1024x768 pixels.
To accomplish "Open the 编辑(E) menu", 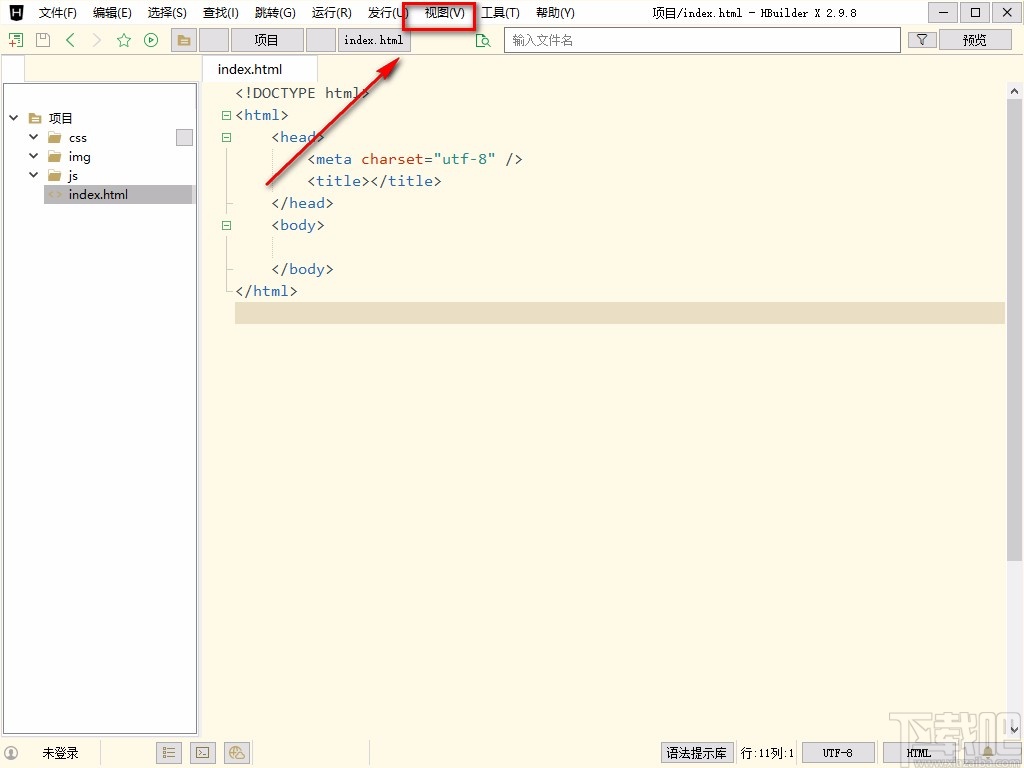I will (x=112, y=12).
